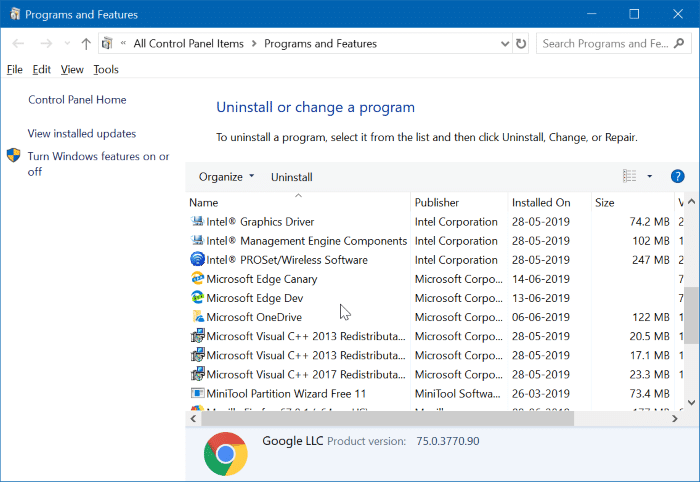Click All Control Panel Items breadcrumb
The height and width of the screenshot is (482, 700).
point(188,44)
